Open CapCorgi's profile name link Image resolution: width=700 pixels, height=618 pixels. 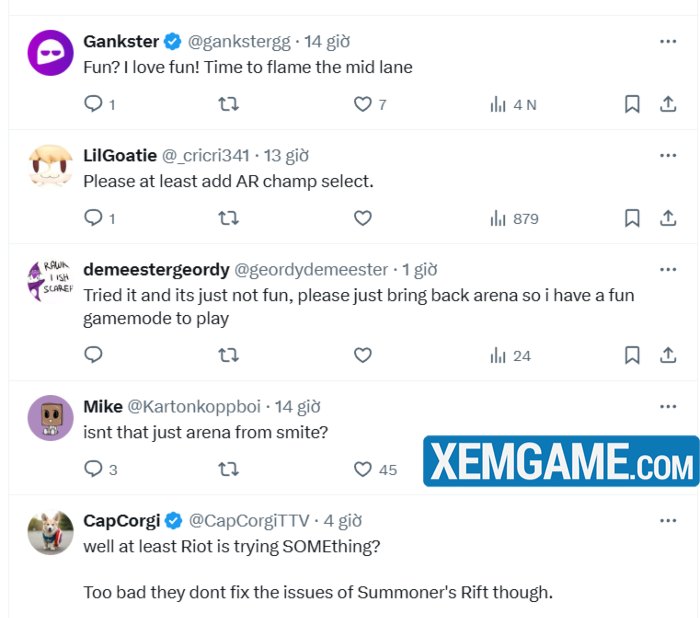[x=120, y=521]
